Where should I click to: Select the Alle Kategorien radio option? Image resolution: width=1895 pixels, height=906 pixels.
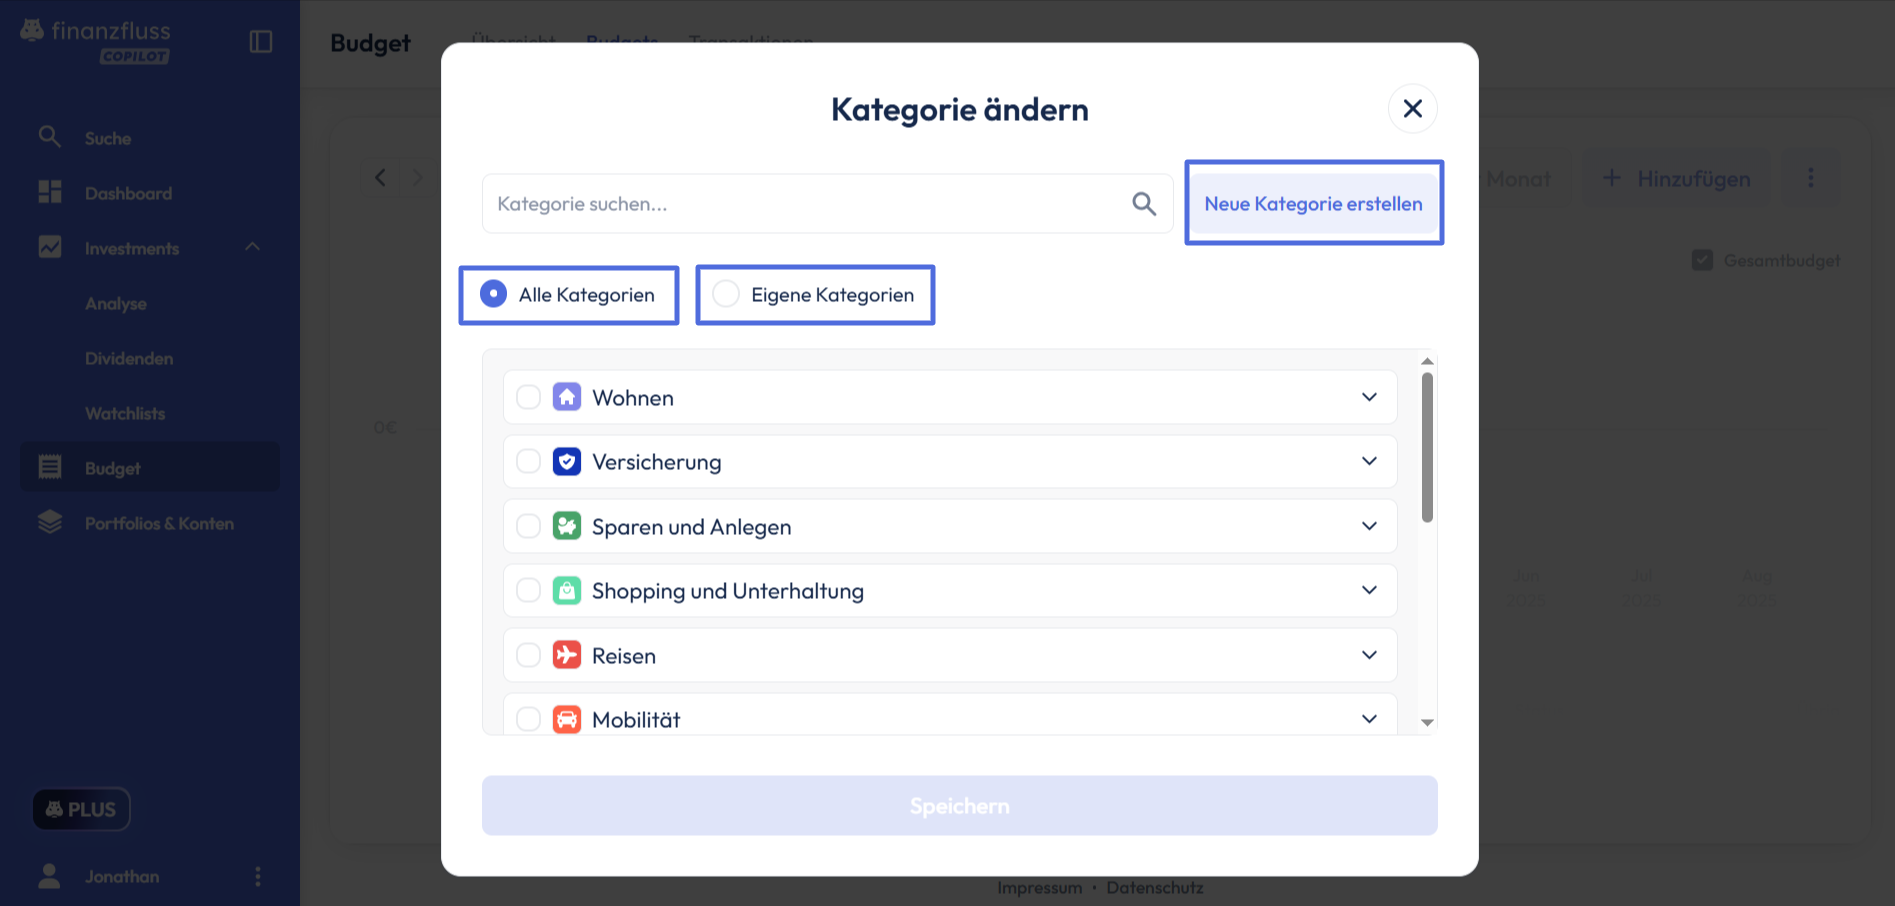(x=494, y=294)
